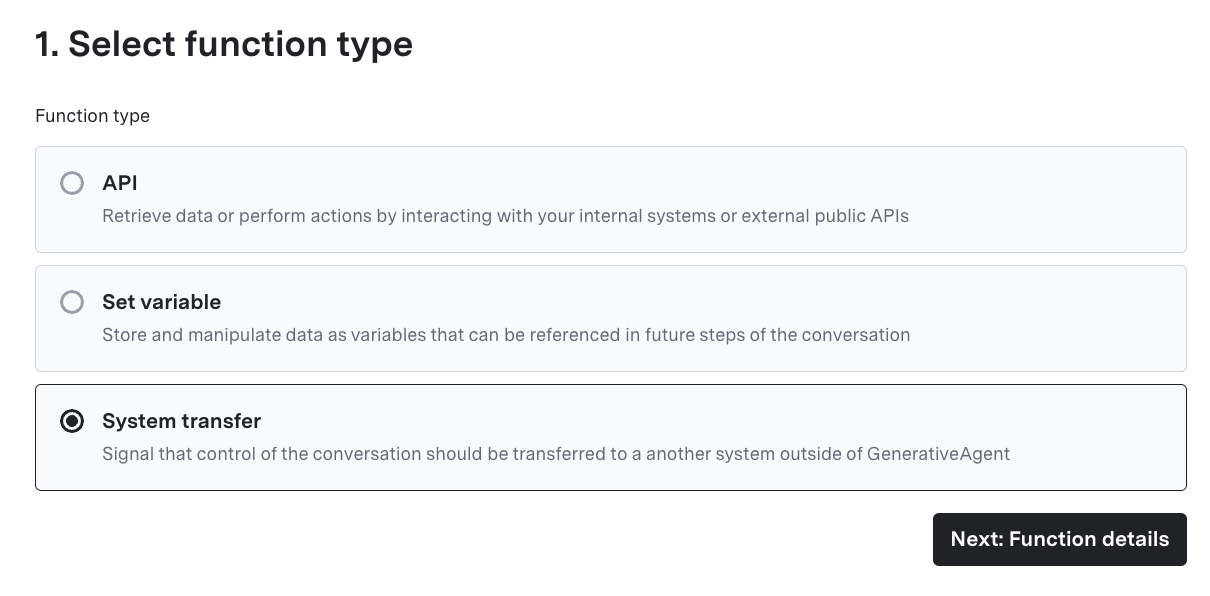1210x596 pixels.
Task: Click the Function type field label
Action: tap(92, 116)
